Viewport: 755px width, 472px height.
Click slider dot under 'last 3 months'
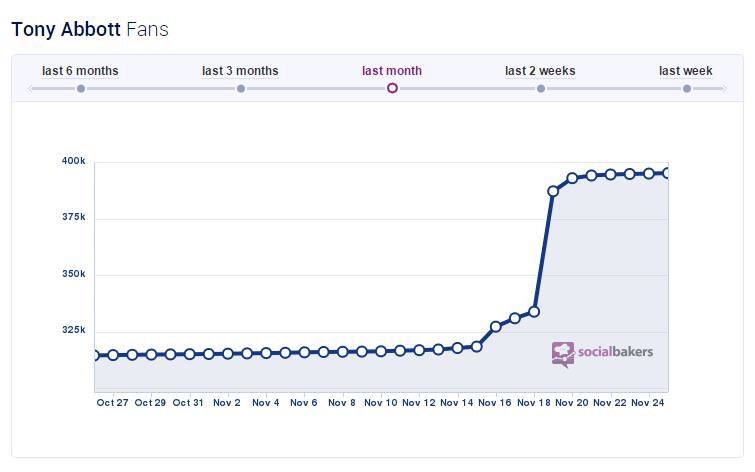point(241,89)
